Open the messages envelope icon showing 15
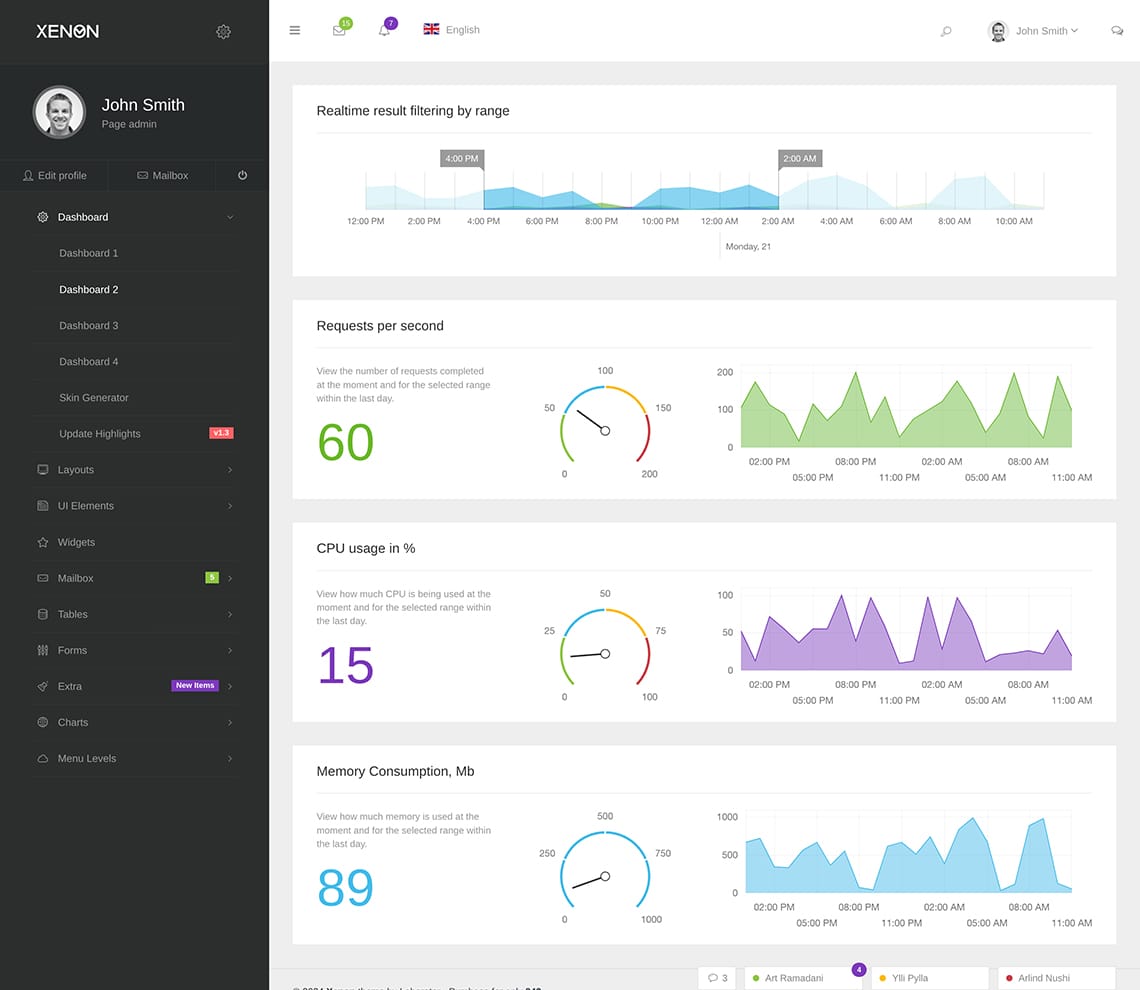The image size is (1140, 990). [x=340, y=30]
